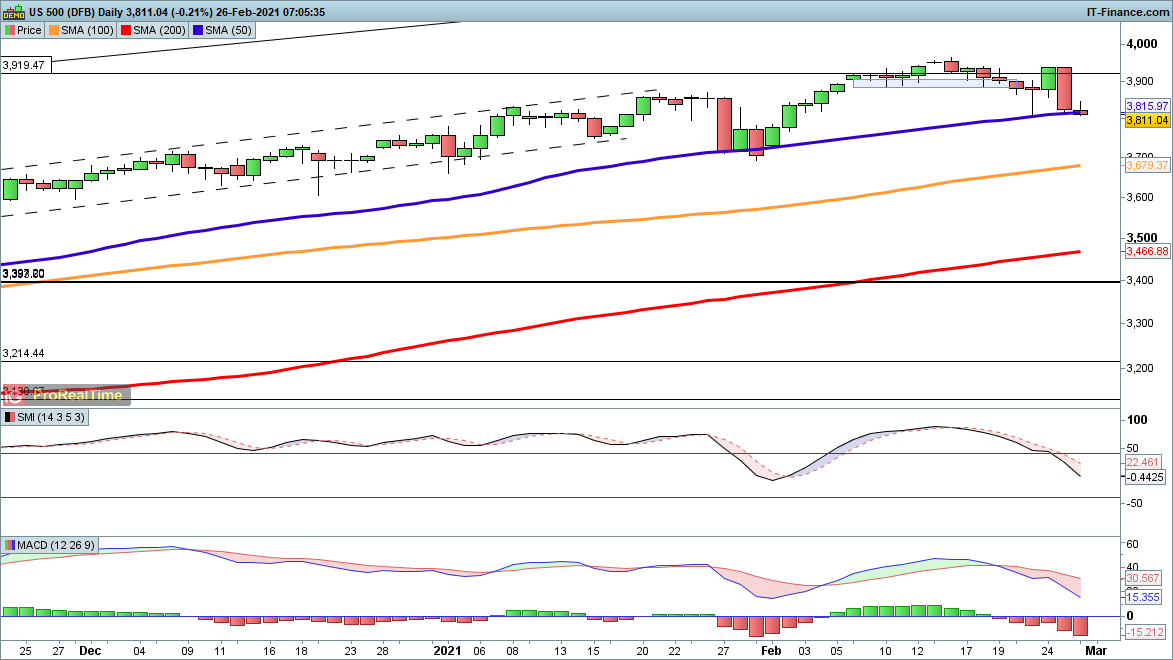Image resolution: width=1173 pixels, height=660 pixels.
Task: Click the IT-Finance.com text in the title bar
Action: tap(1127, 12)
